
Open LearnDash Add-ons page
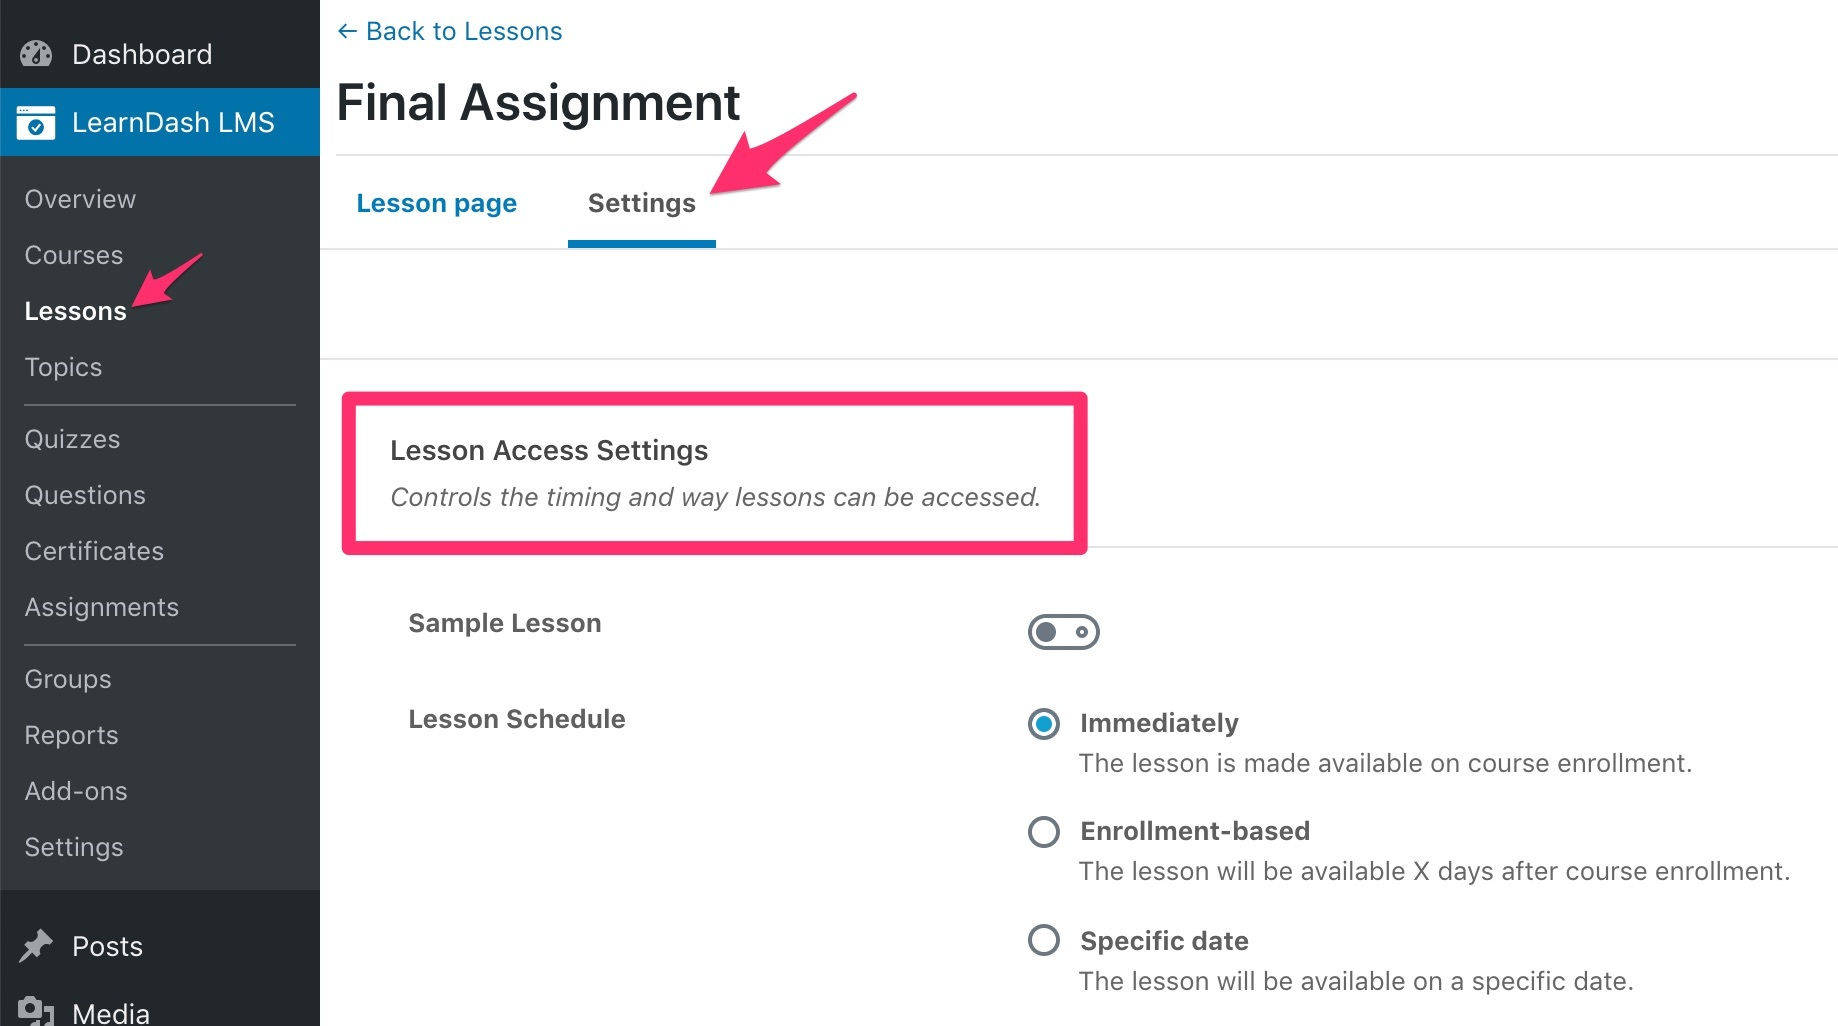[x=76, y=791]
